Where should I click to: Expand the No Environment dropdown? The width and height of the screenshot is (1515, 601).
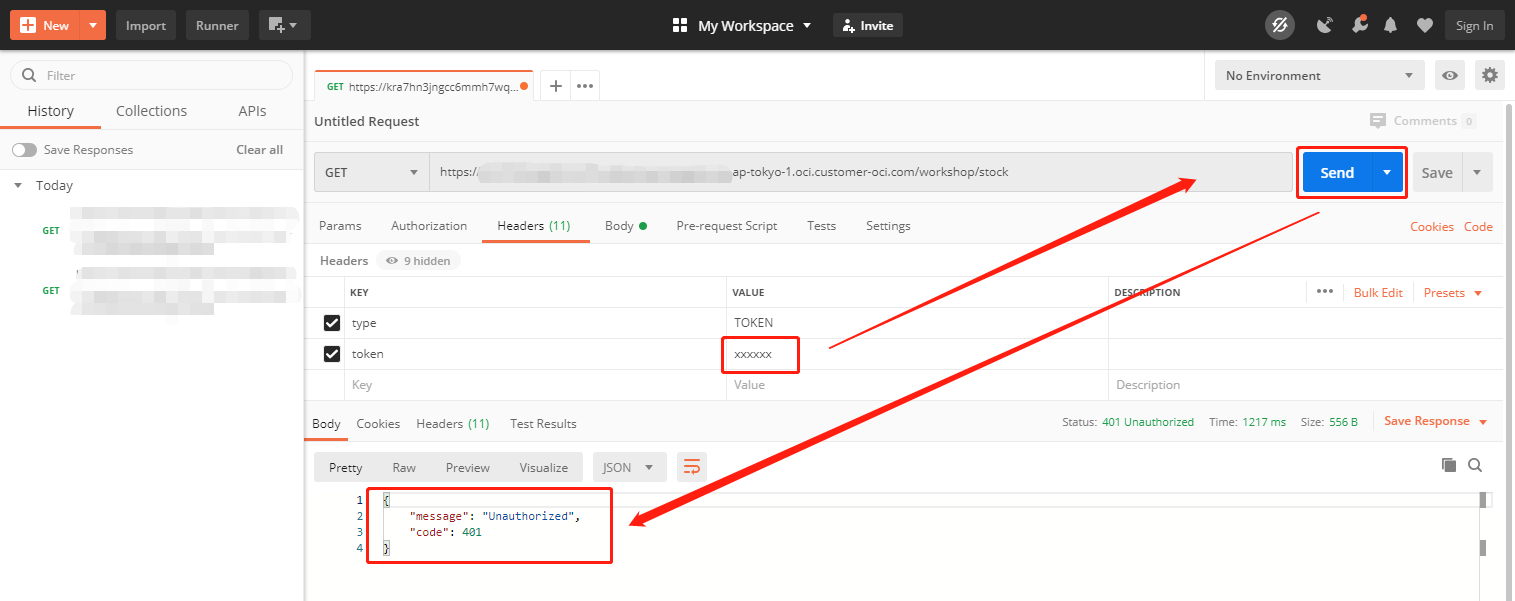(x=1319, y=76)
